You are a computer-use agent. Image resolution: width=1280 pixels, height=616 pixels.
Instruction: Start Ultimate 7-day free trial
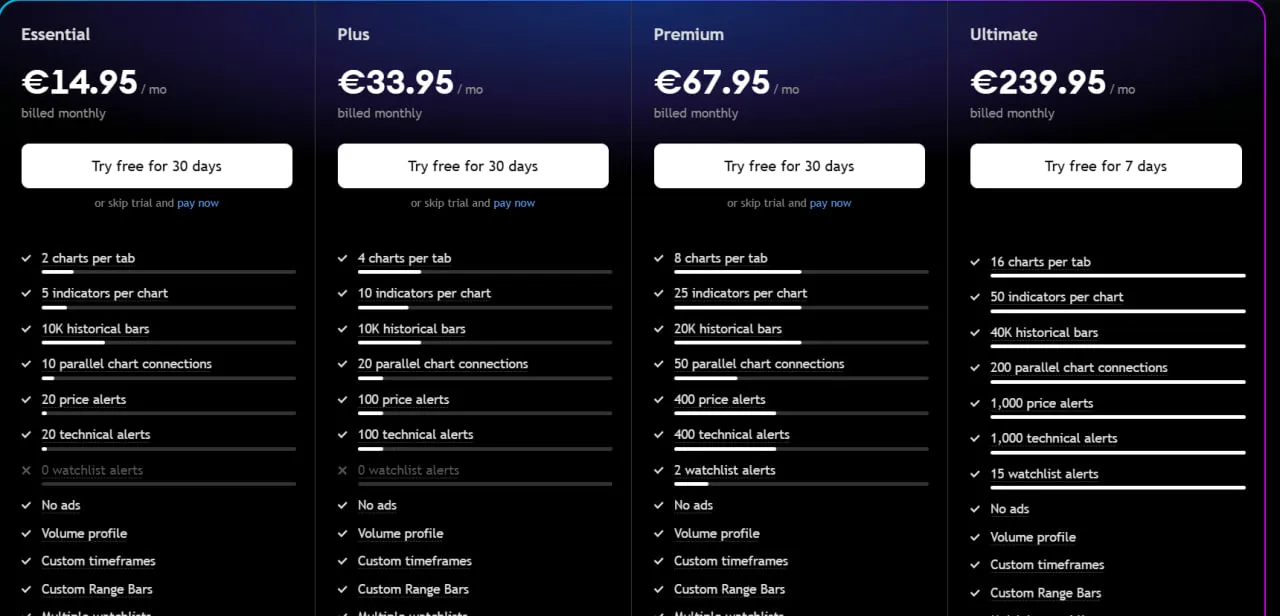coord(1106,166)
